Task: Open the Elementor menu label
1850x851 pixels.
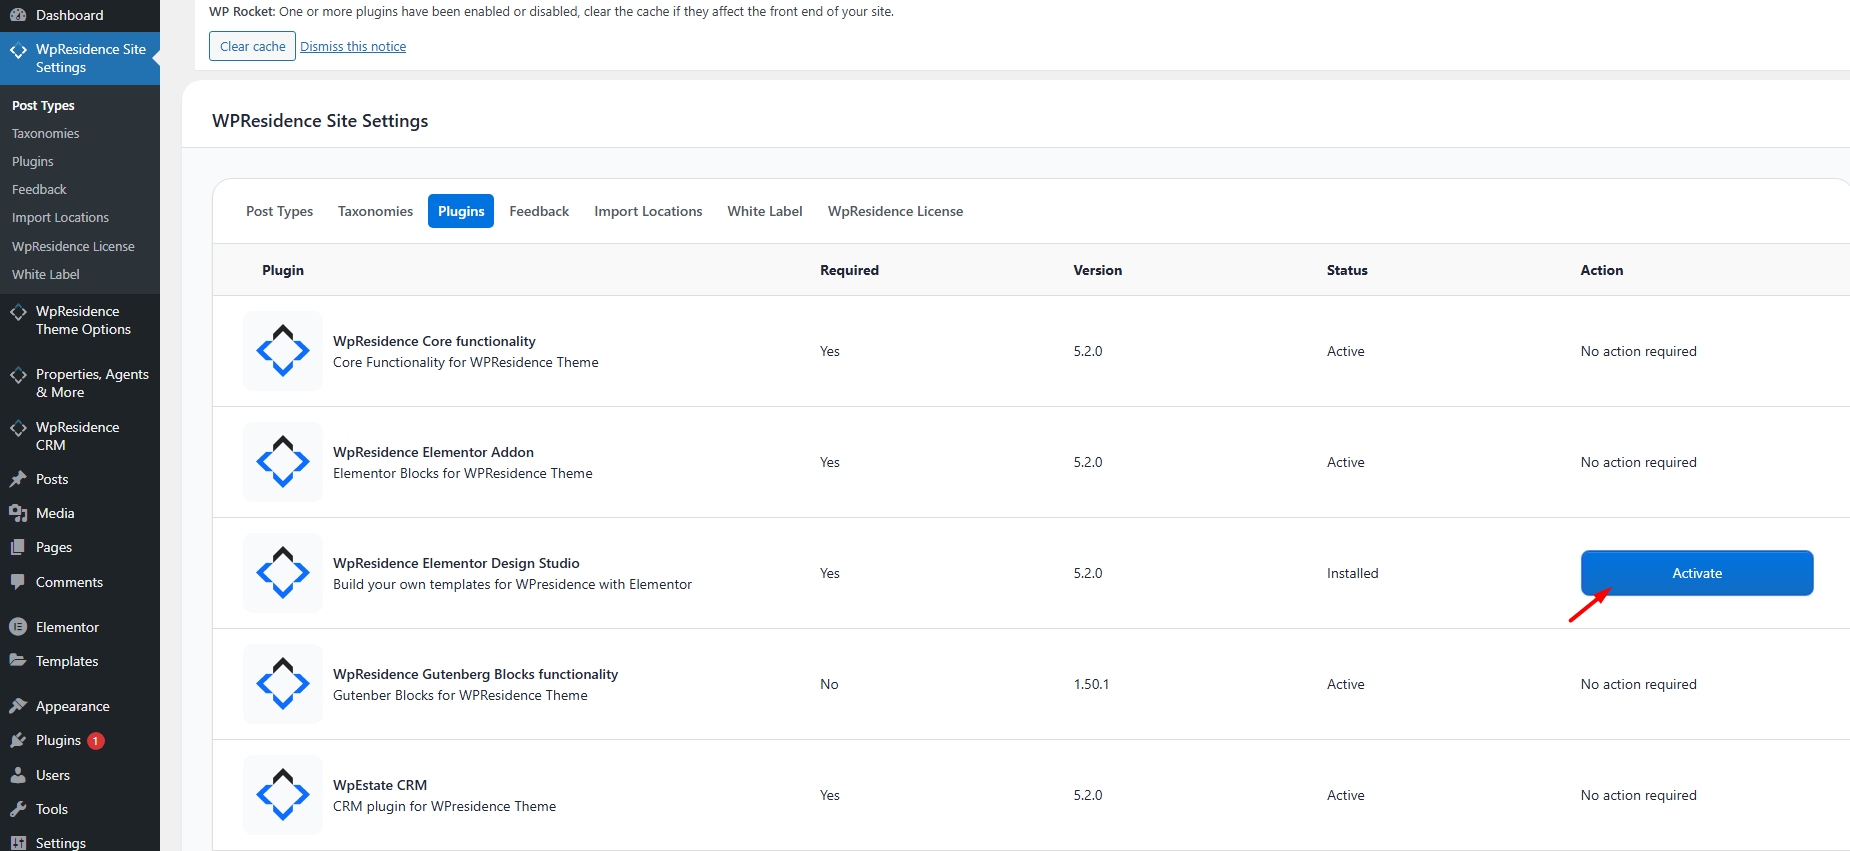Action: click(67, 627)
